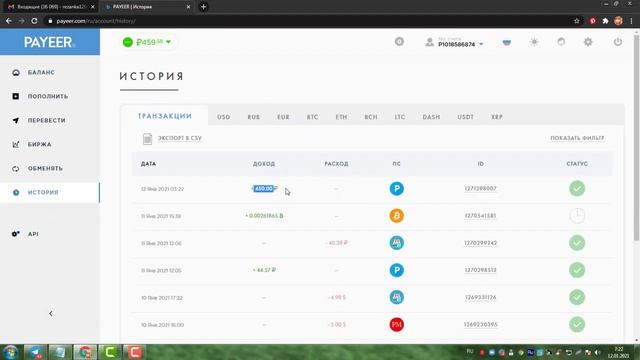The image size is (640, 360).
Task: Click the Статус column header
Action: pos(577,164)
